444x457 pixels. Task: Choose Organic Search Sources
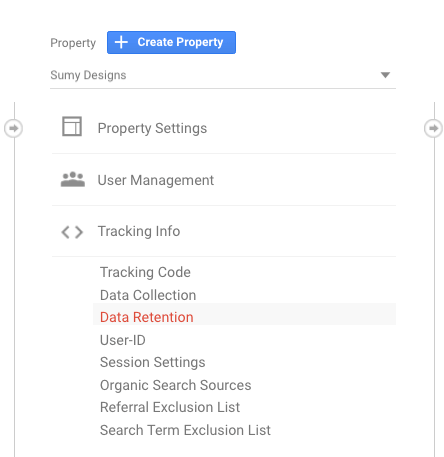click(176, 385)
